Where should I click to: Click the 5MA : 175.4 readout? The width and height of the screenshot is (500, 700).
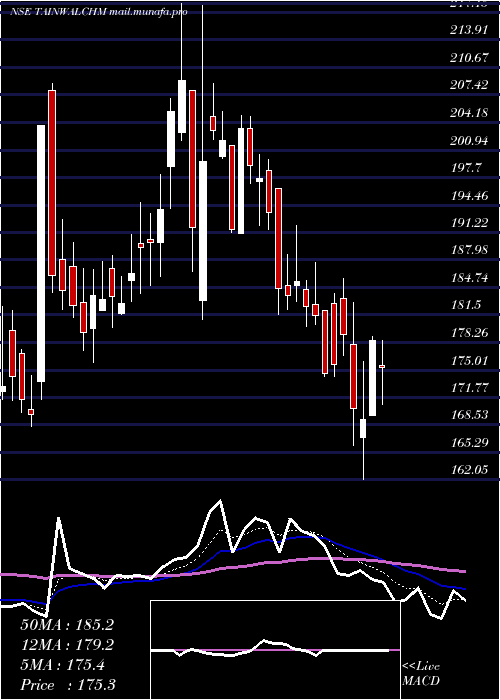(63, 665)
